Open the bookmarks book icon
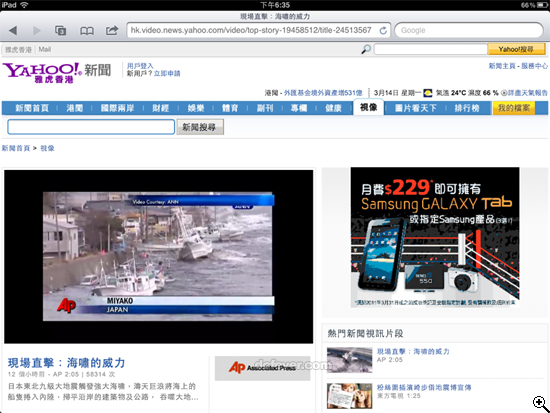The image size is (550, 413). (x=87, y=31)
